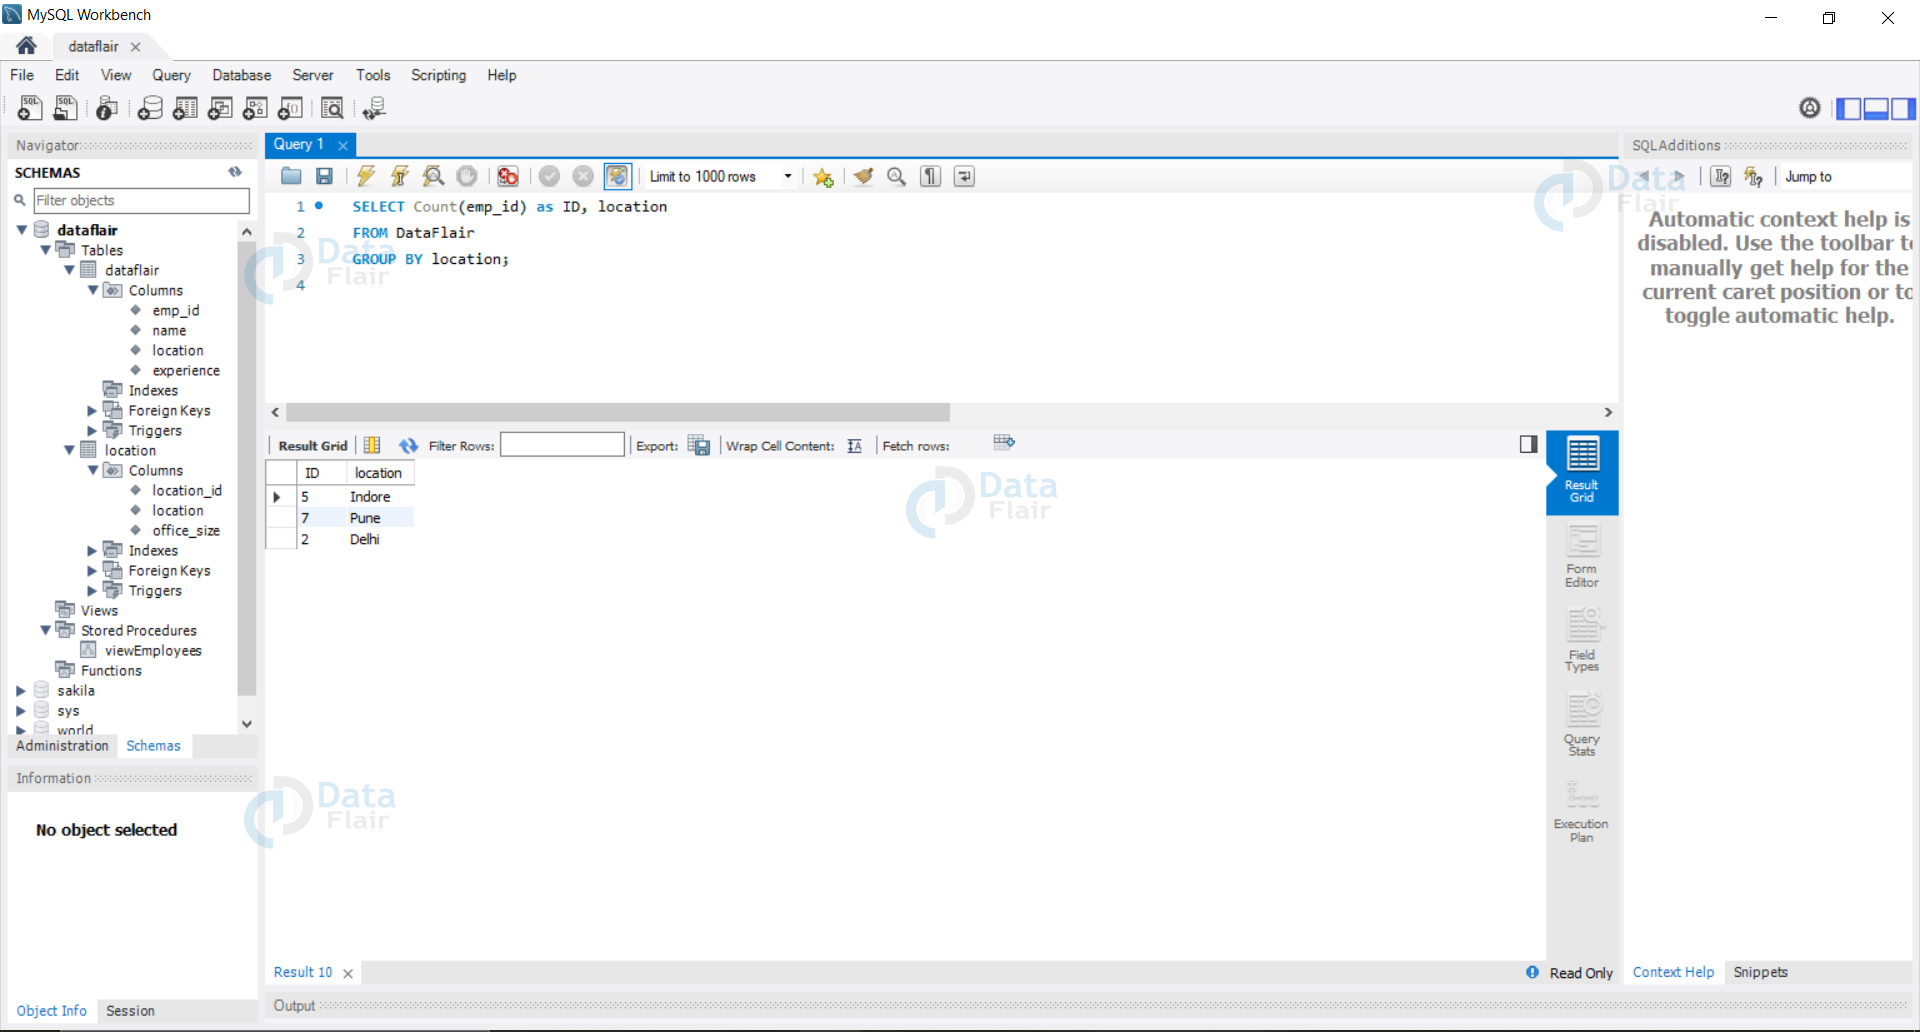Toggle the result side panel

[x=1528, y=444]
